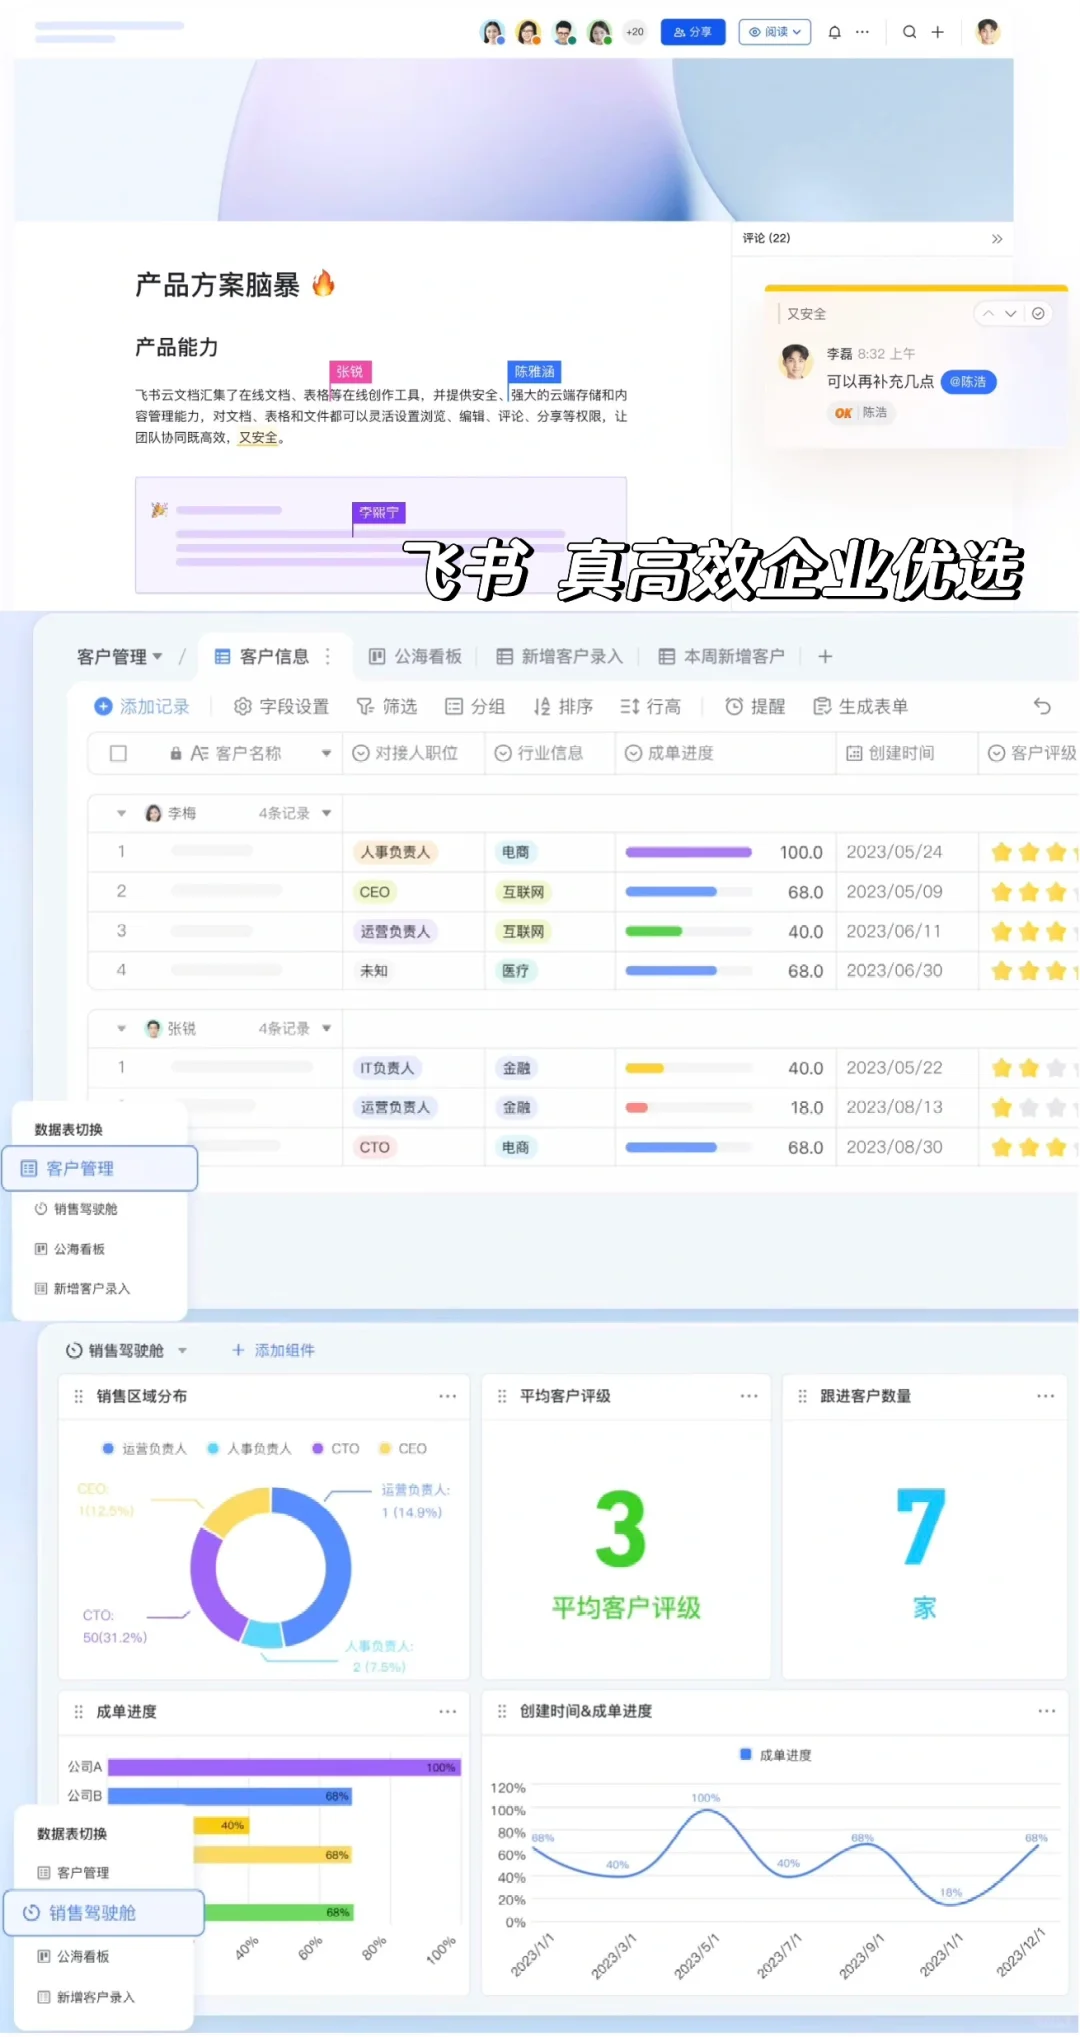Open 成单进度 card more options

(447, 1712)
